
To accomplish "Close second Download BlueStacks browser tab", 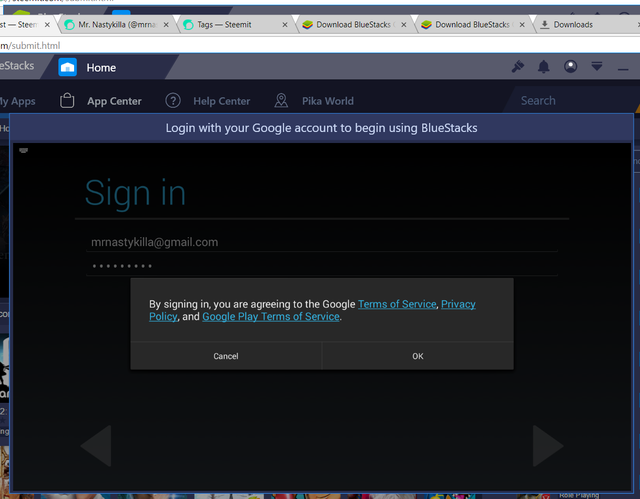I will pyautogui.click(x=522, y=24).
